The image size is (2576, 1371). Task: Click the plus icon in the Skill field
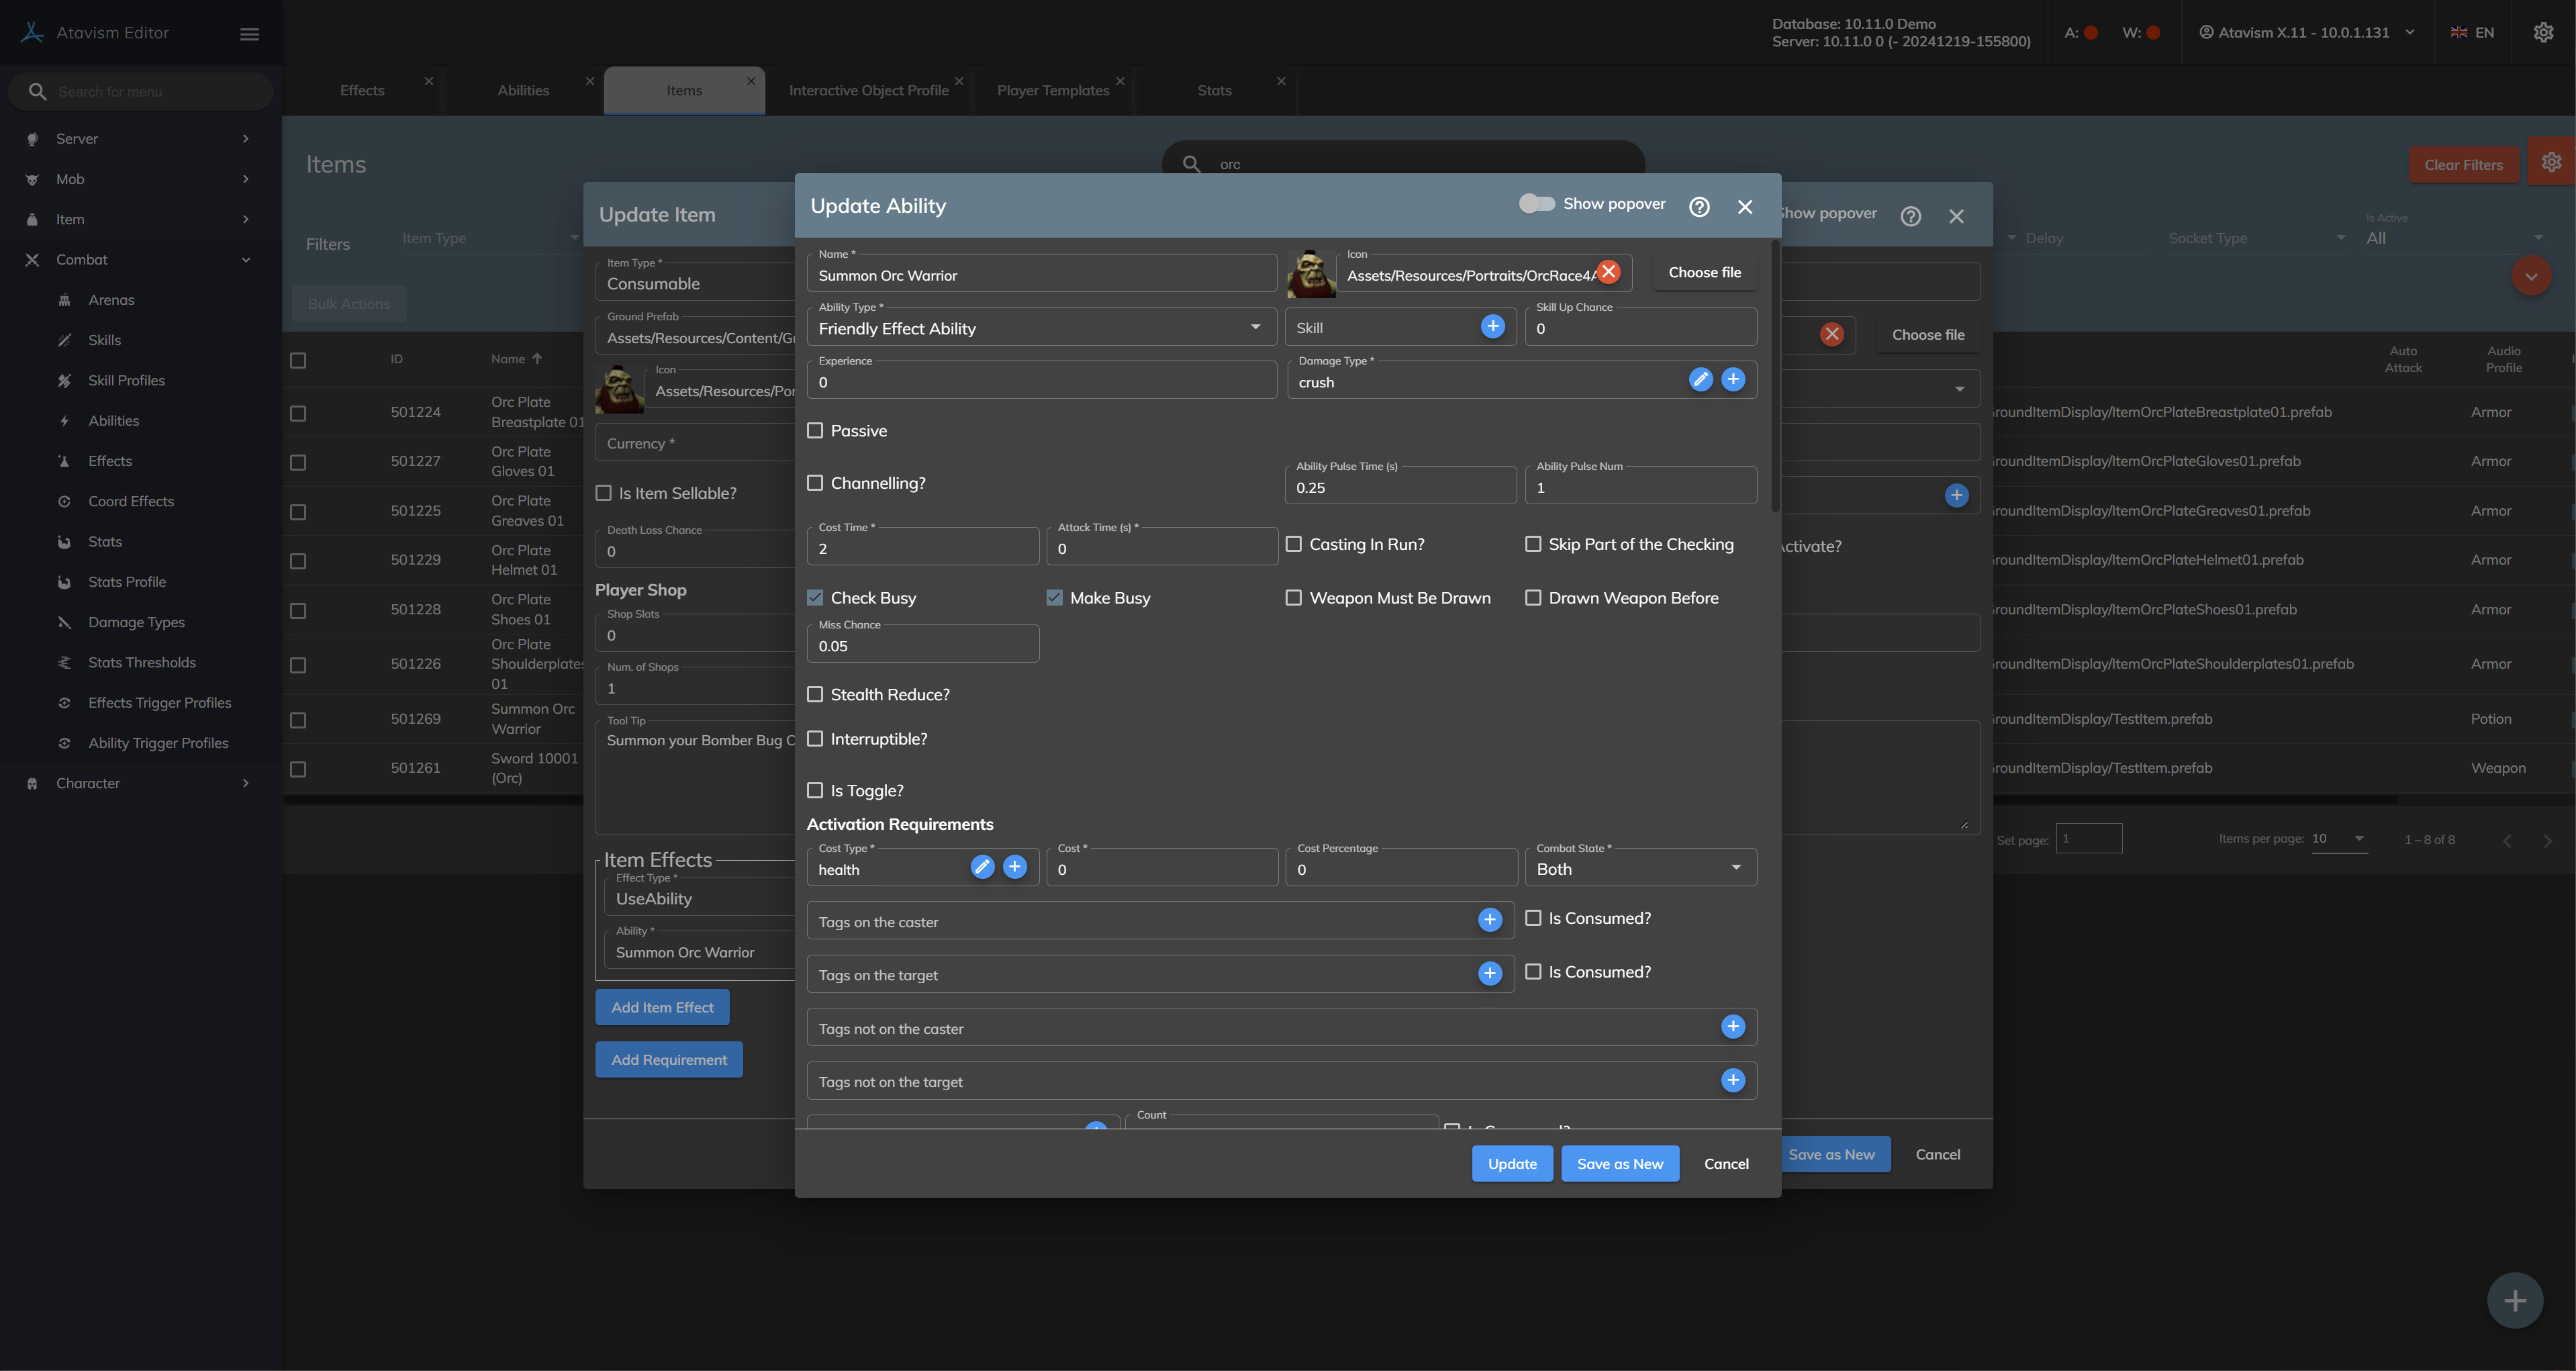(x=1492, y=326)
